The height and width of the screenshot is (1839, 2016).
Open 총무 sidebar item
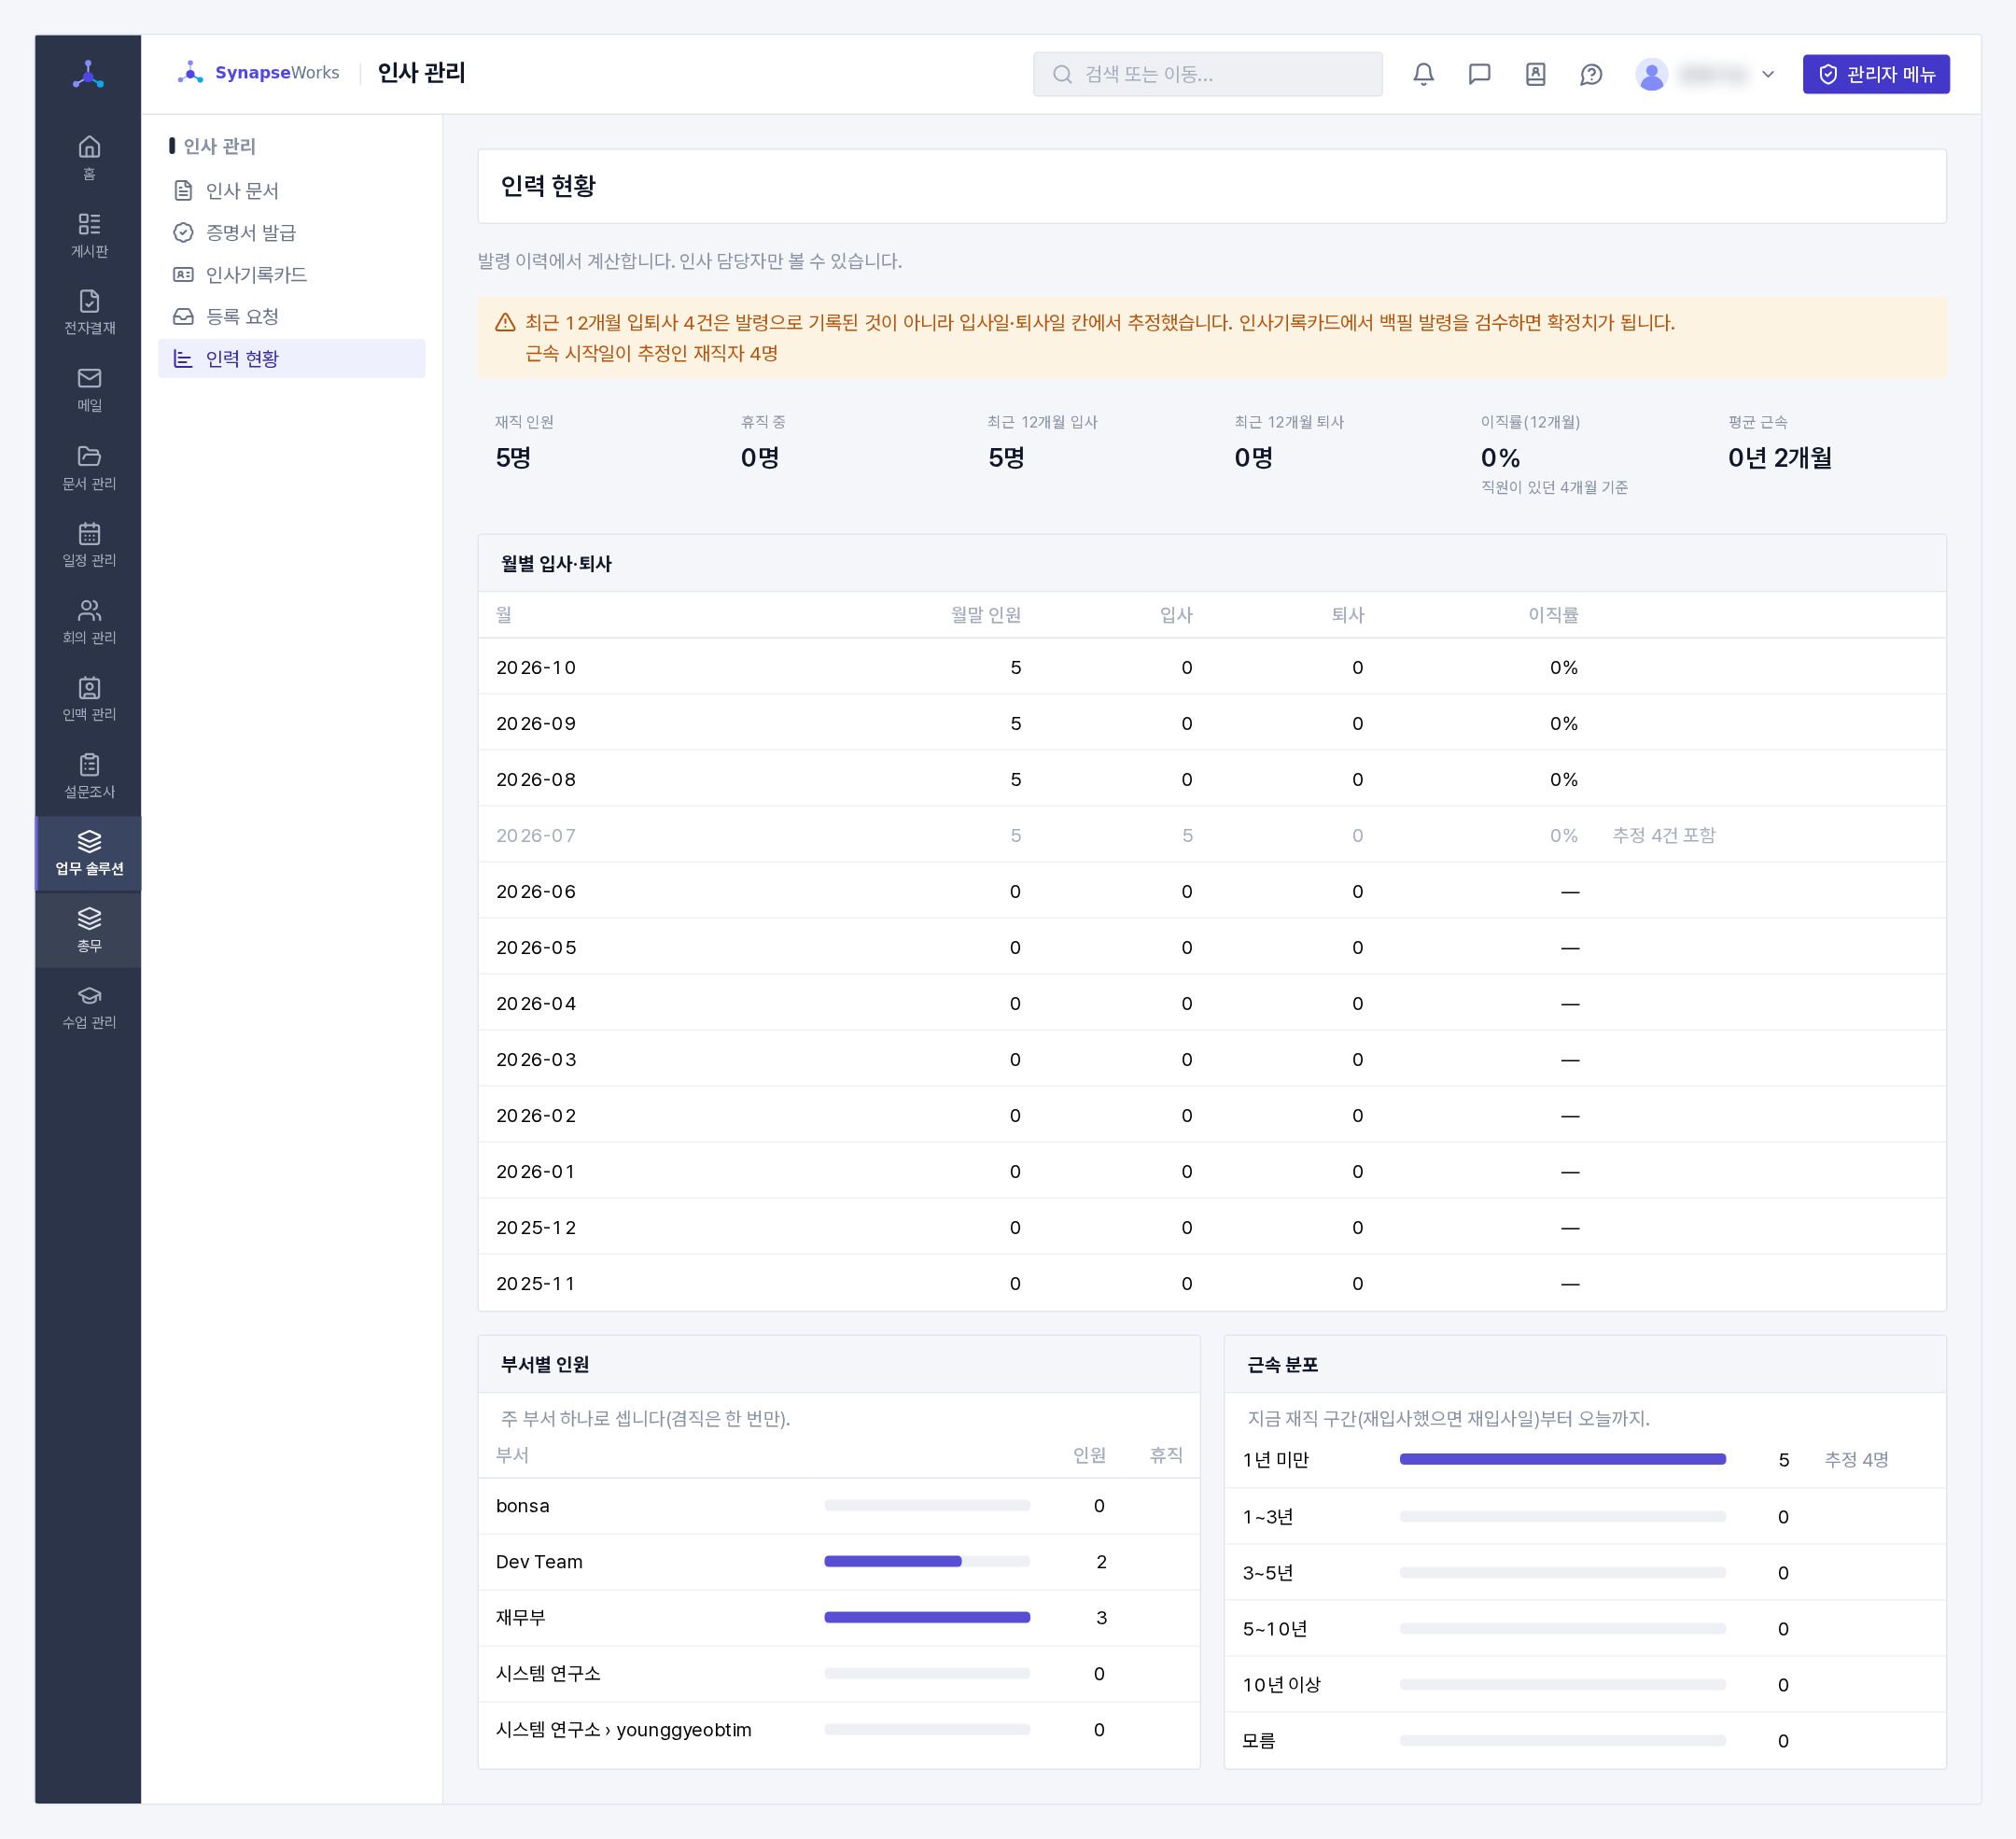click(x=89, y=930)
